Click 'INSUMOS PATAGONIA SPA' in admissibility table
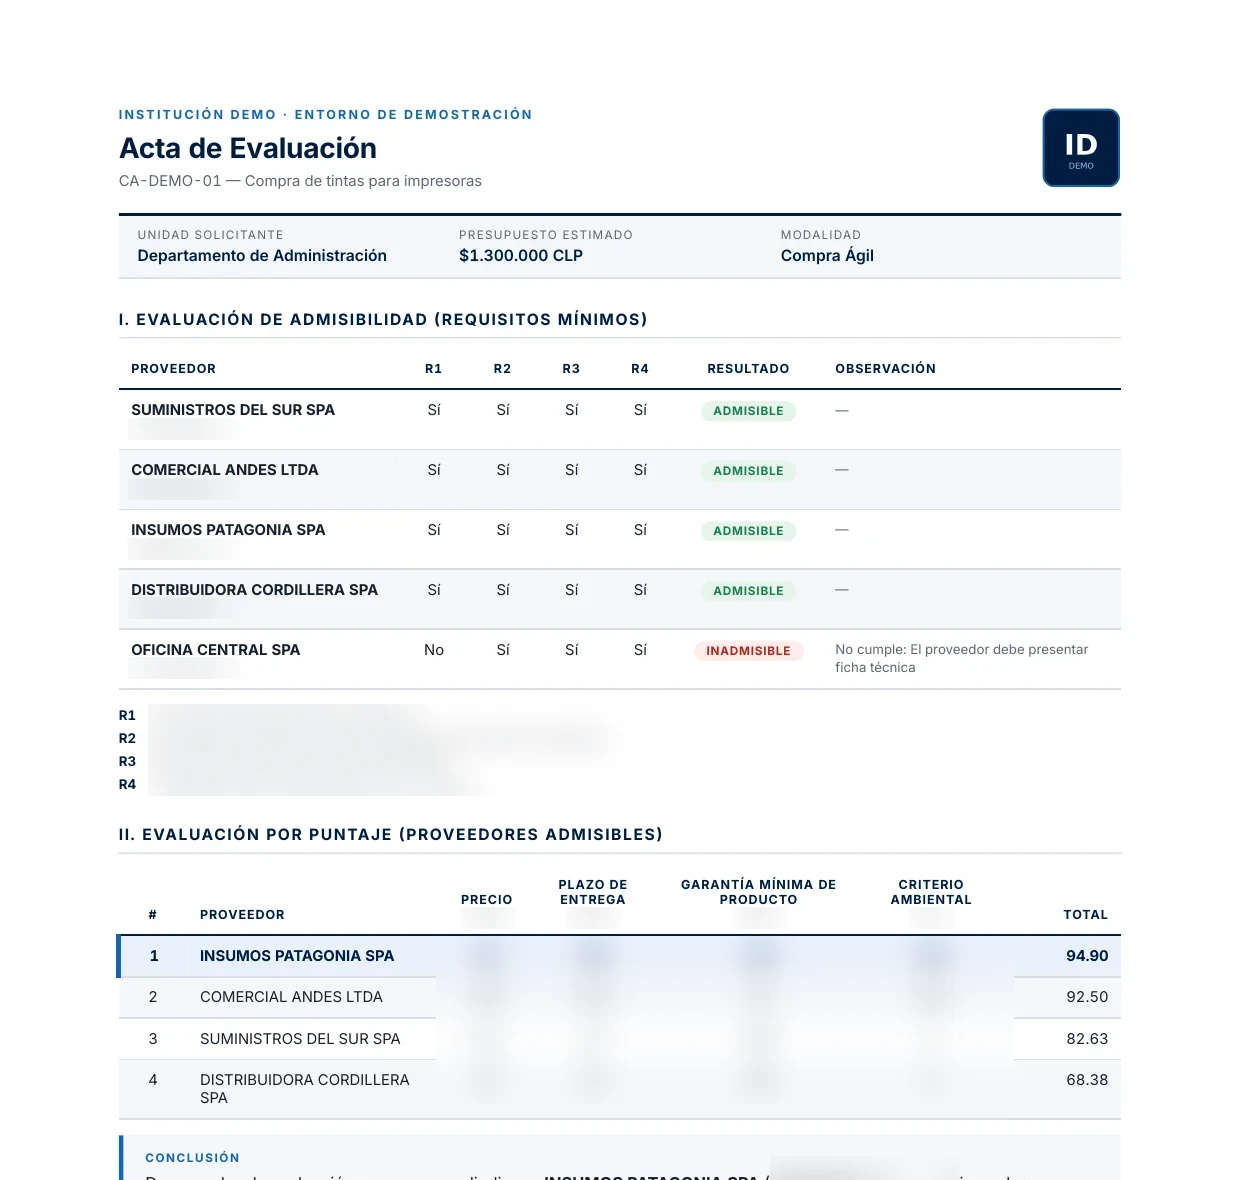Image resolution: width=1241 pixels, height=1180 pixels. [x=228, y=530]
